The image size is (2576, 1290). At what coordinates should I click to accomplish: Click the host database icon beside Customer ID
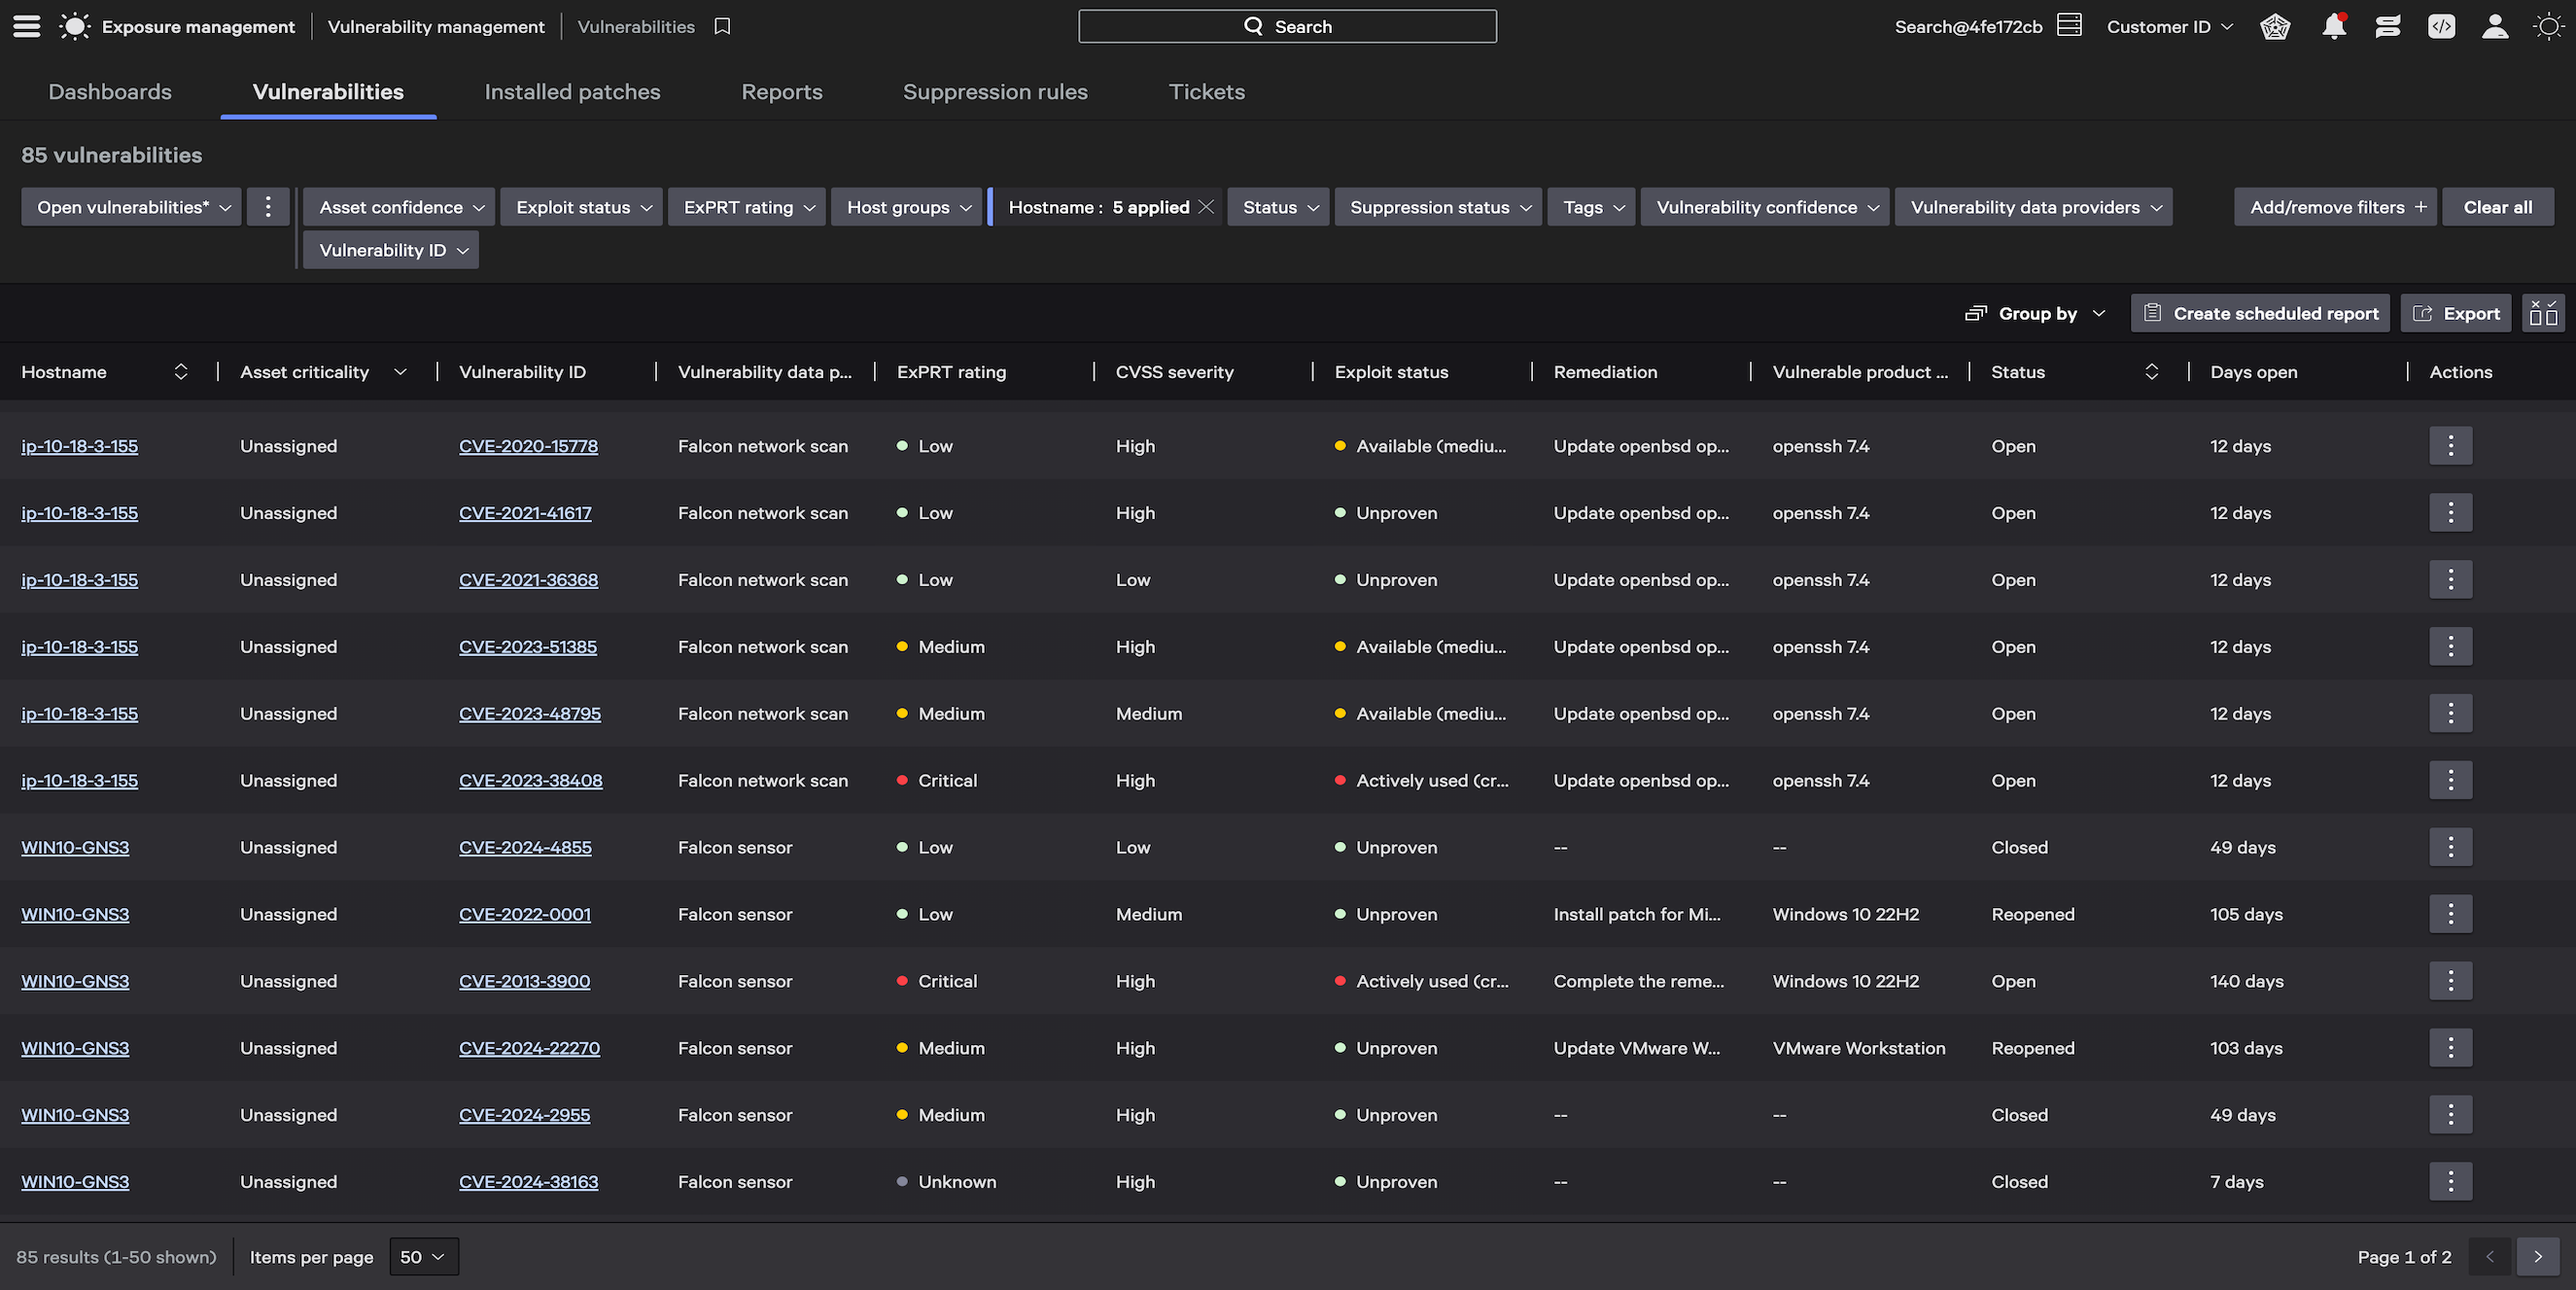point(2069,24)
